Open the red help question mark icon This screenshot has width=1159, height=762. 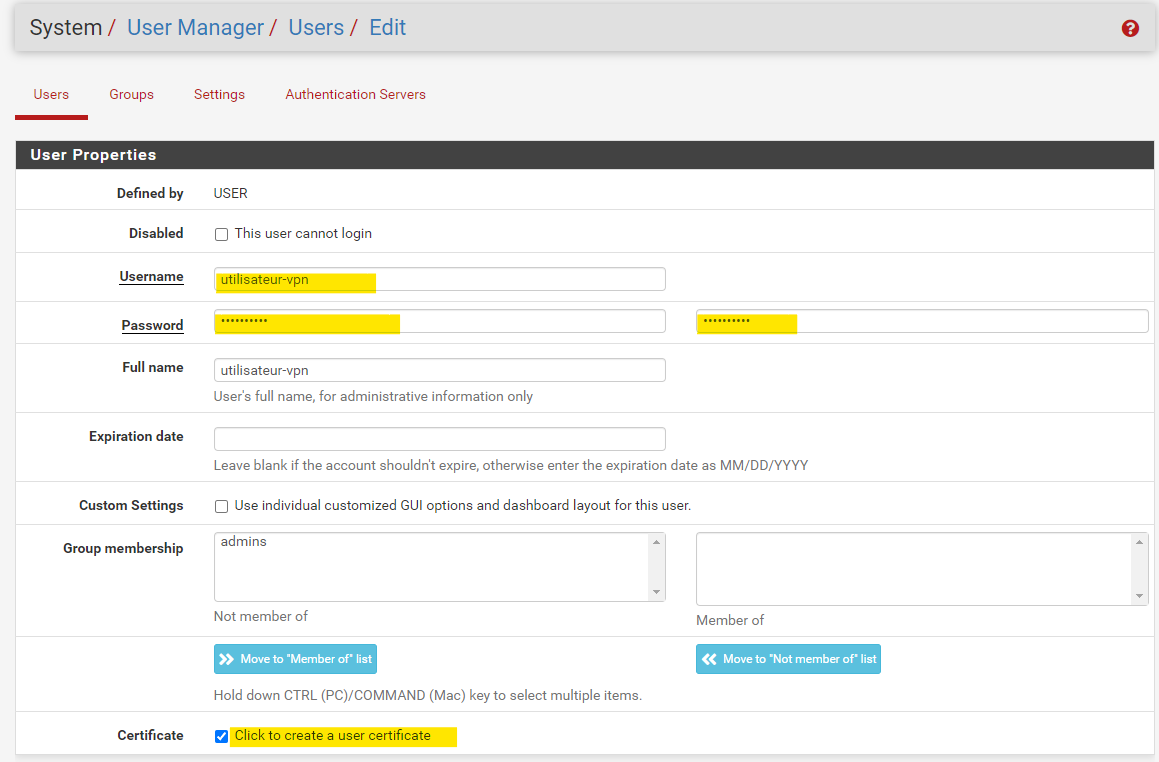pos(1130,28)
